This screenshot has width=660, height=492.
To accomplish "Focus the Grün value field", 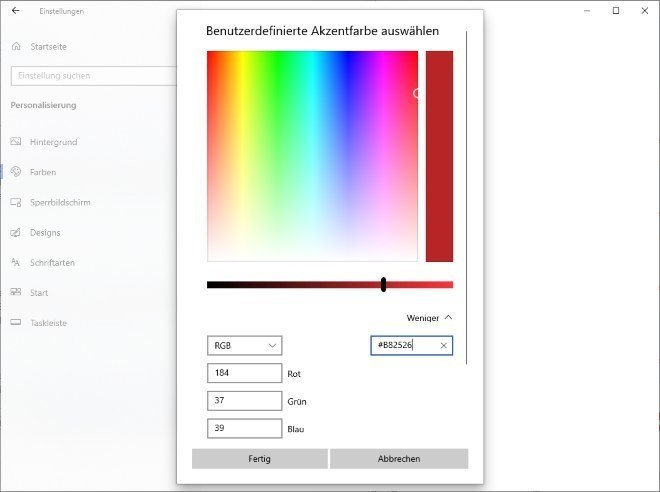I will [244, 401].
